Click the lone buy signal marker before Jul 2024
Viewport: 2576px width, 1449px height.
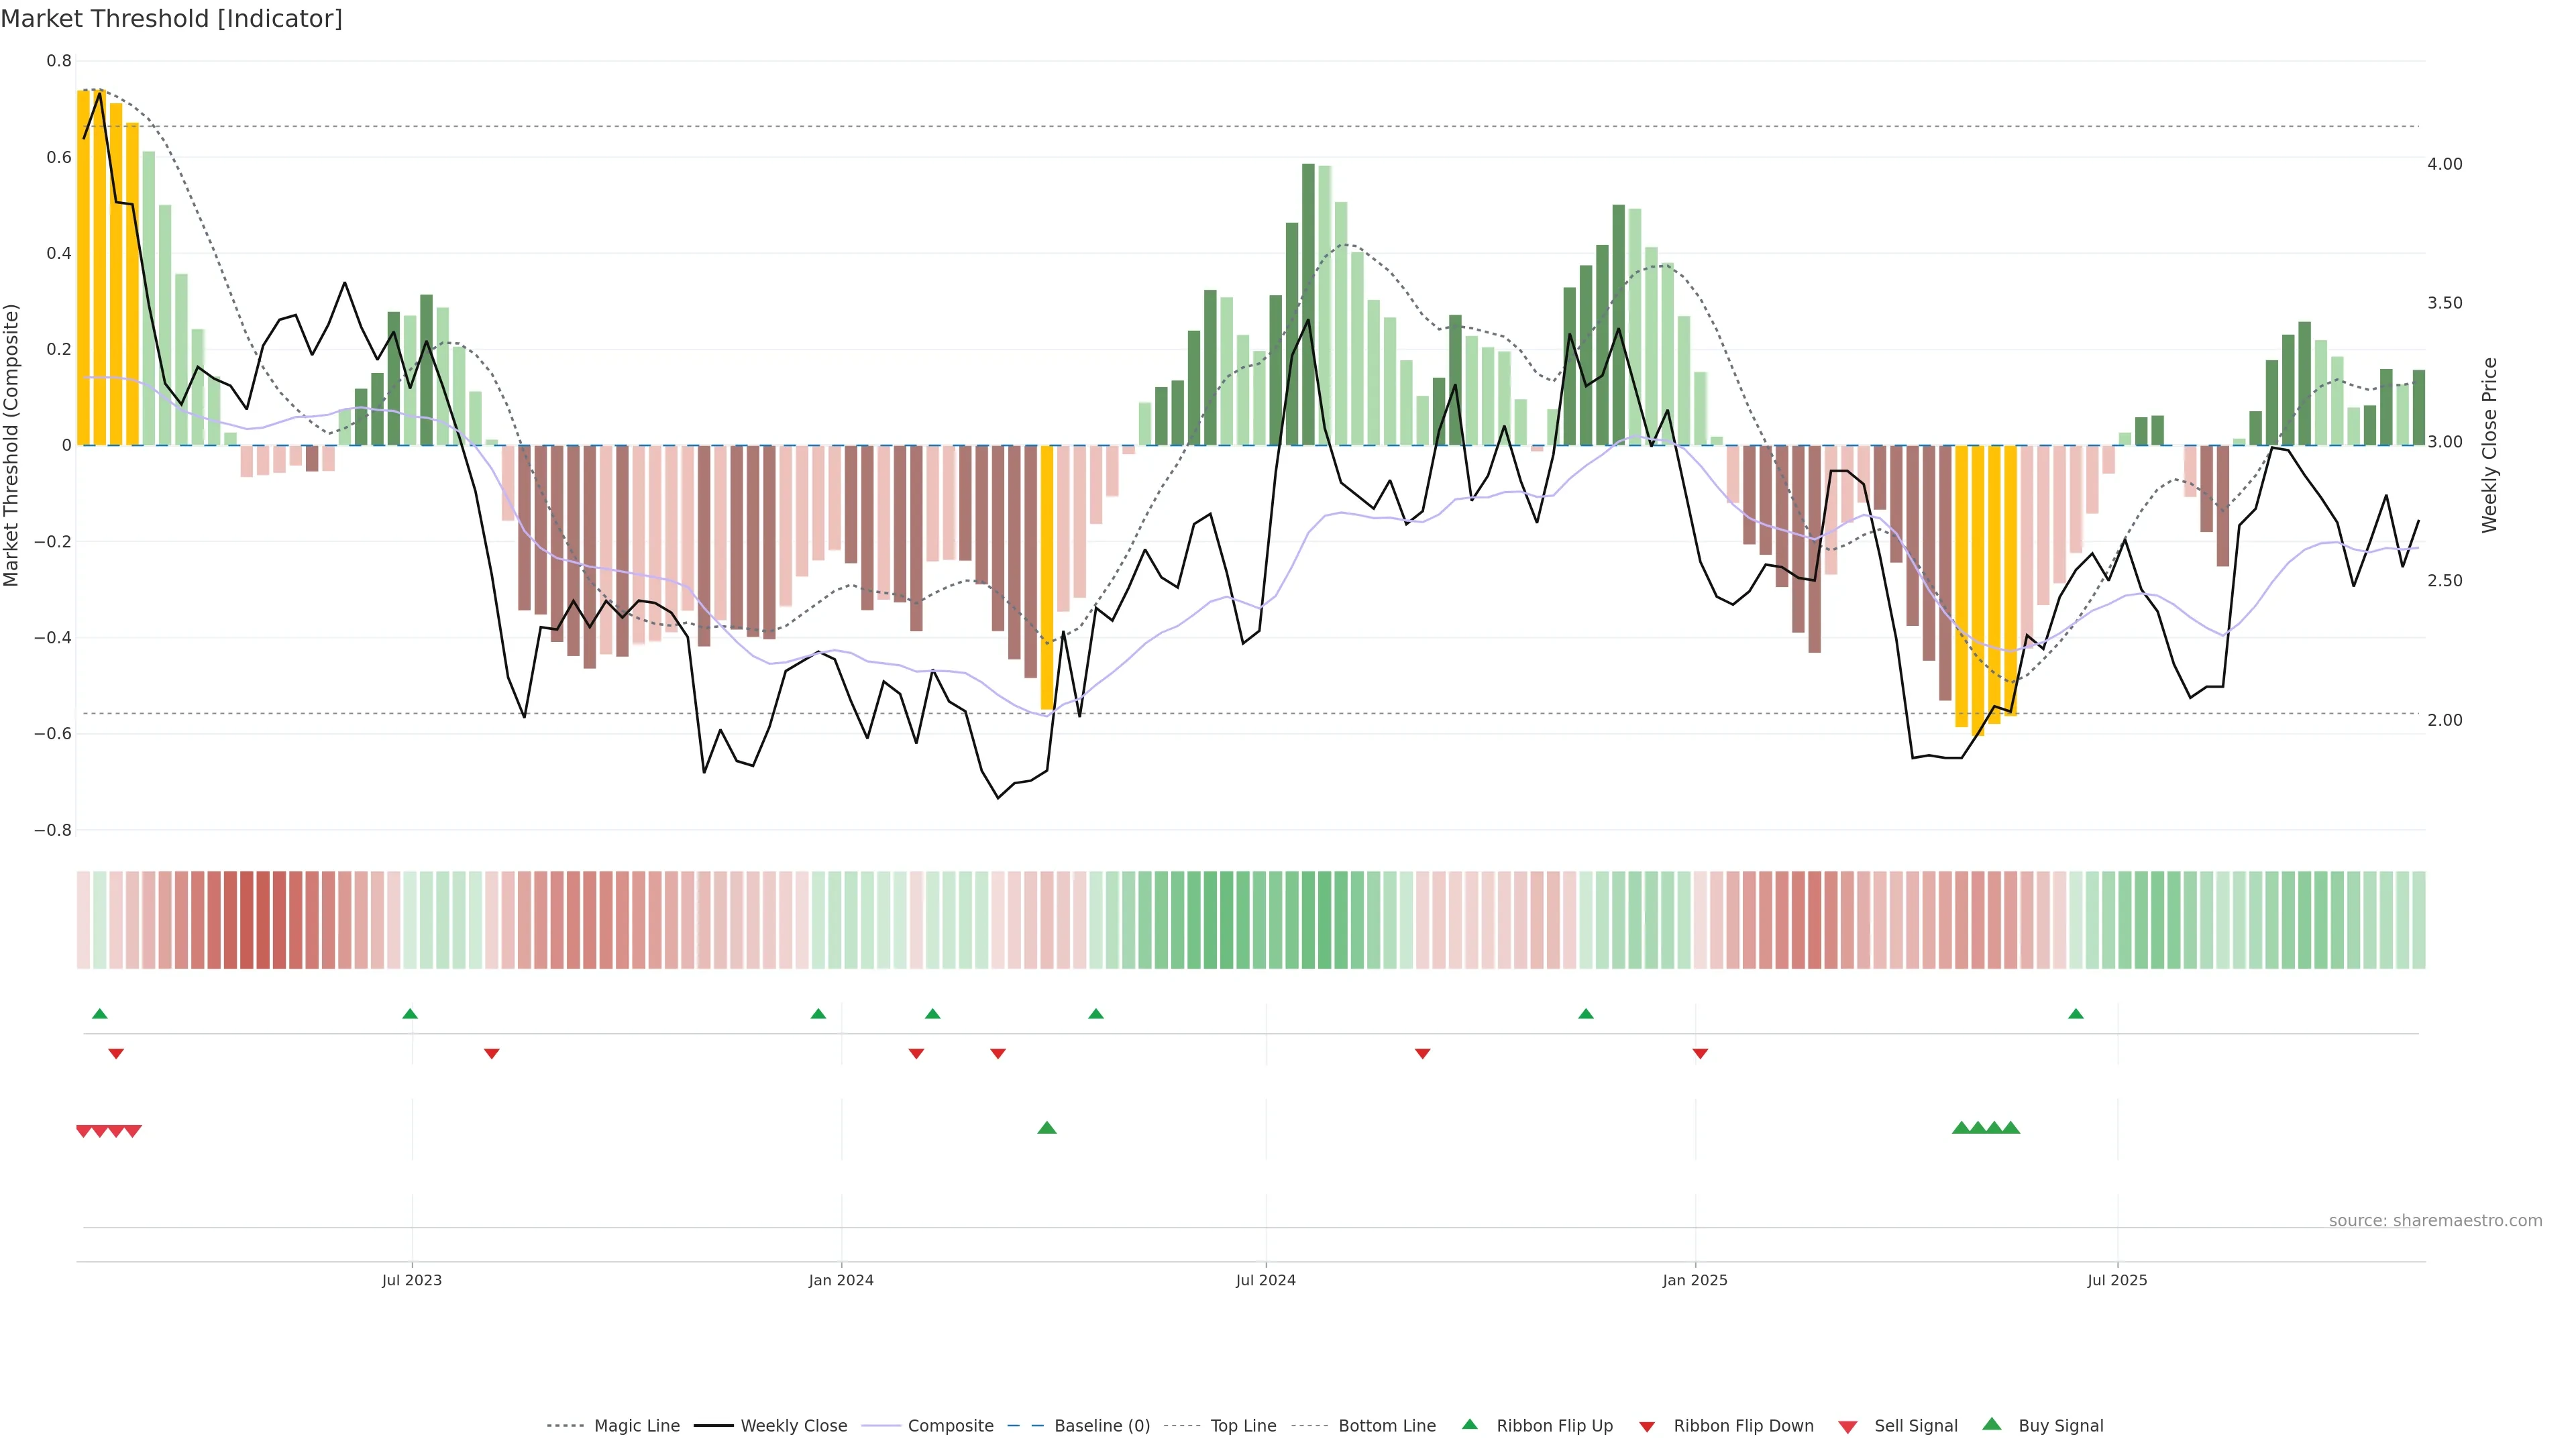(x=1047, y=1128)
